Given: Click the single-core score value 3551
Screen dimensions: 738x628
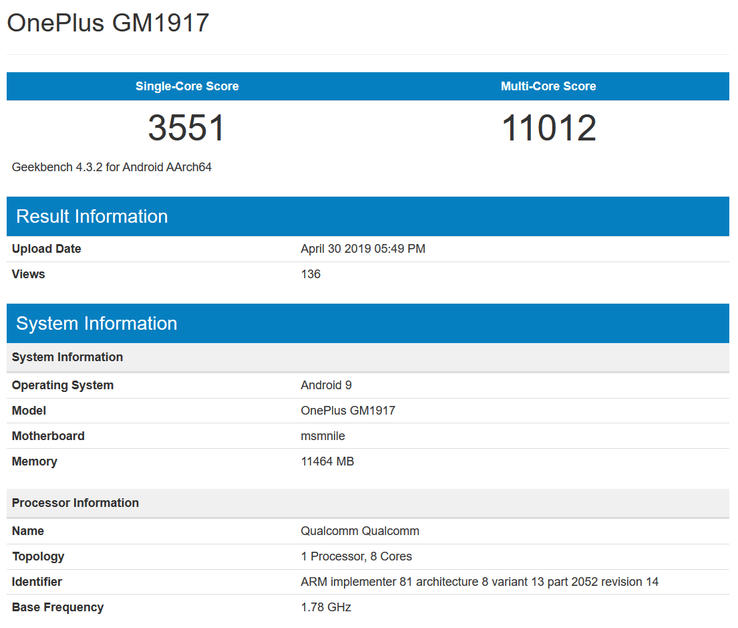Looking at the screenshot, I should coord(186,128).
